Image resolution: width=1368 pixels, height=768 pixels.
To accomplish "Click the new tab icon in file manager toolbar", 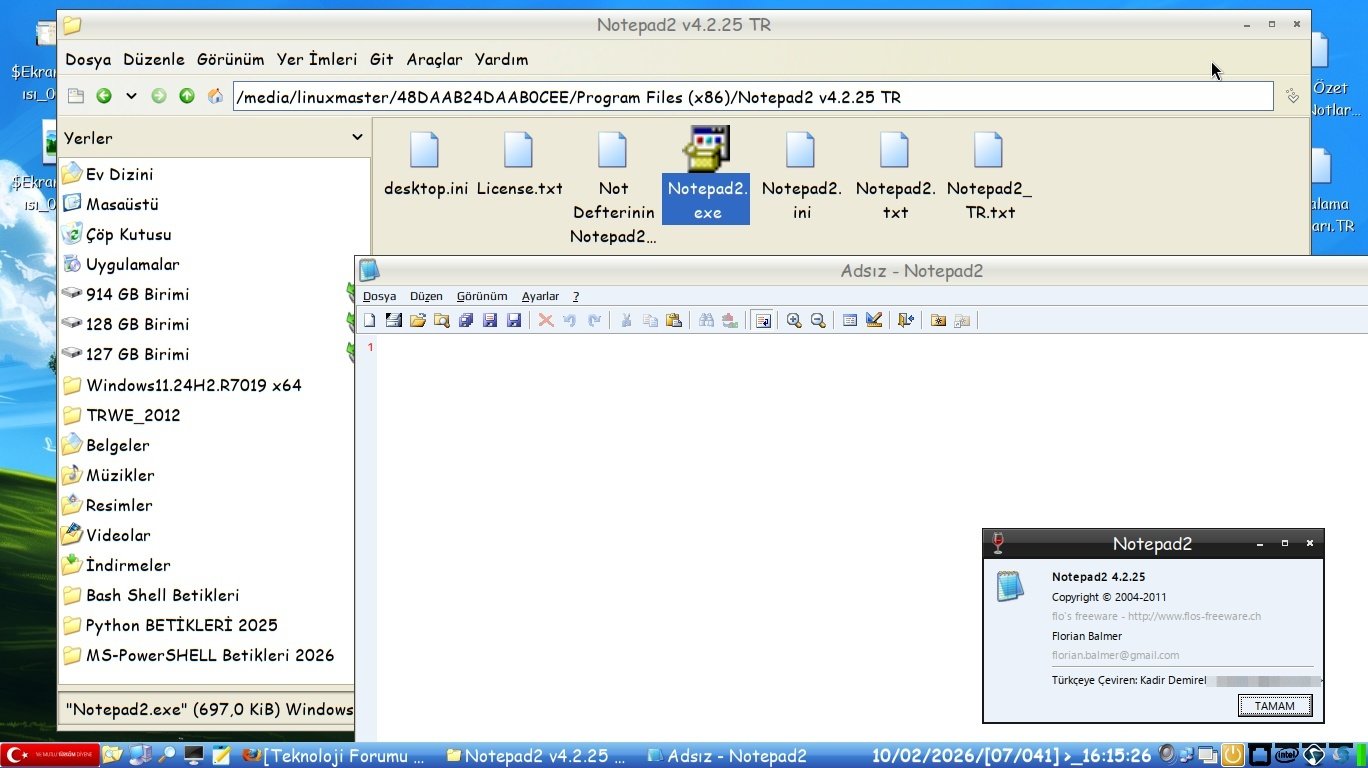I will [76, 96].
